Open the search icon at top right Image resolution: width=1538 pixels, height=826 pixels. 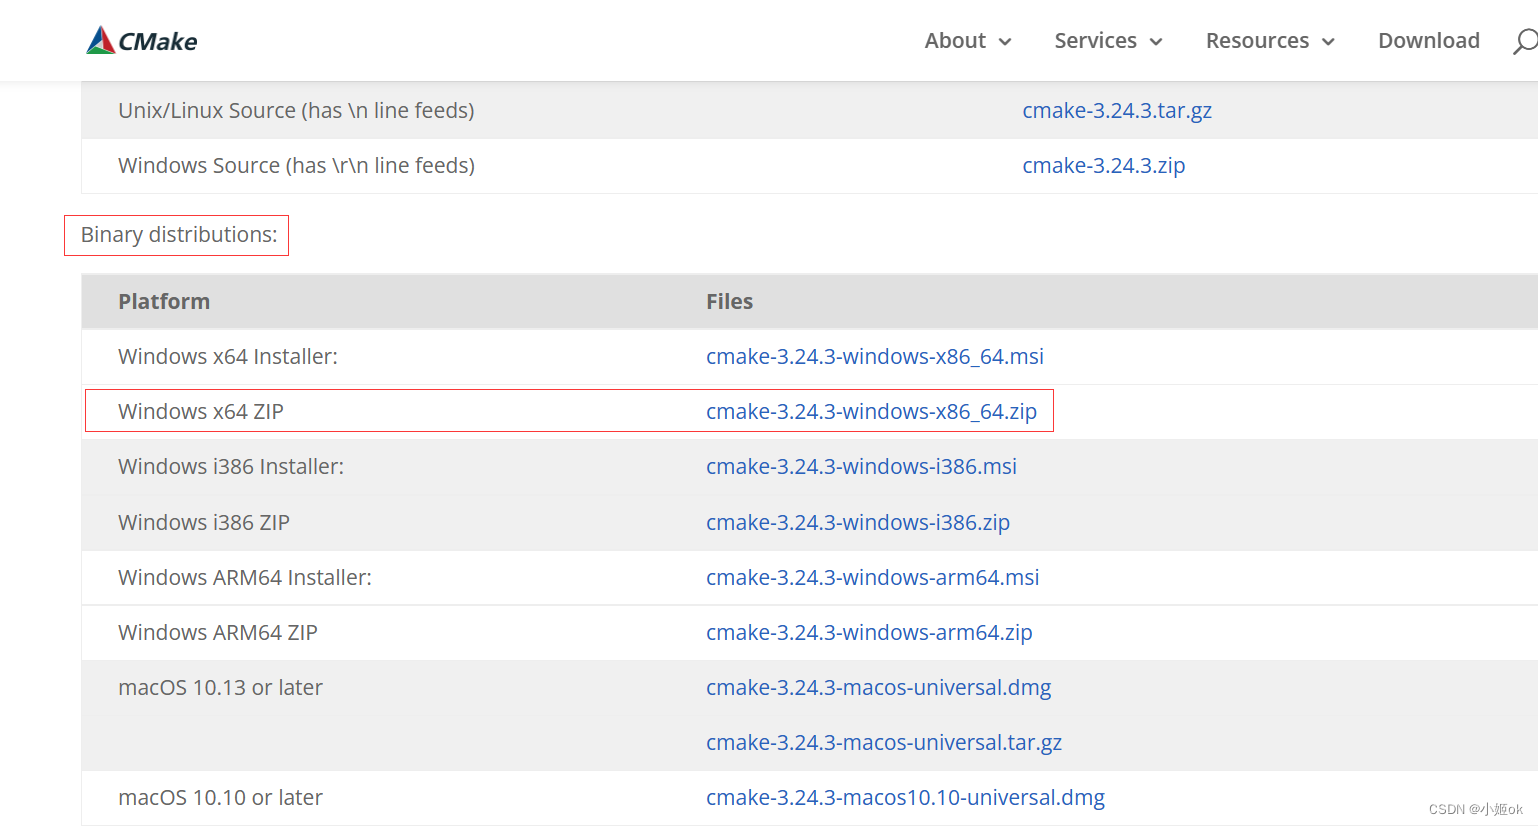click(x=1524, y=41)
